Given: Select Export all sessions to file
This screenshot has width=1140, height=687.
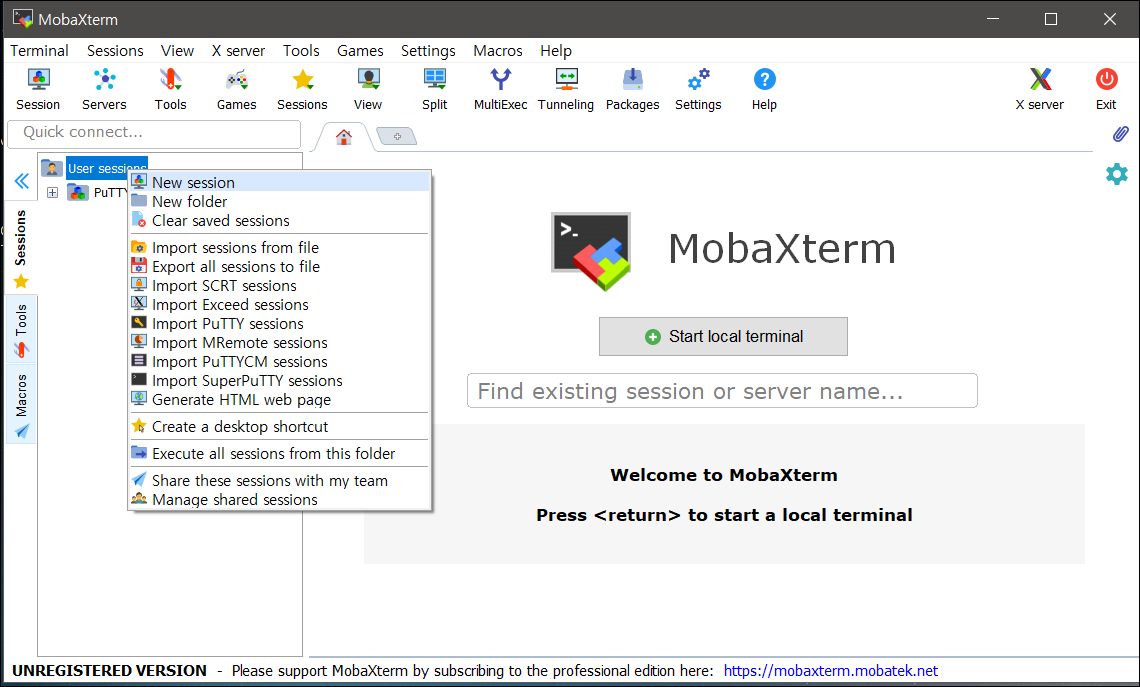Looking at the screenshot, I should coord(280,266).
